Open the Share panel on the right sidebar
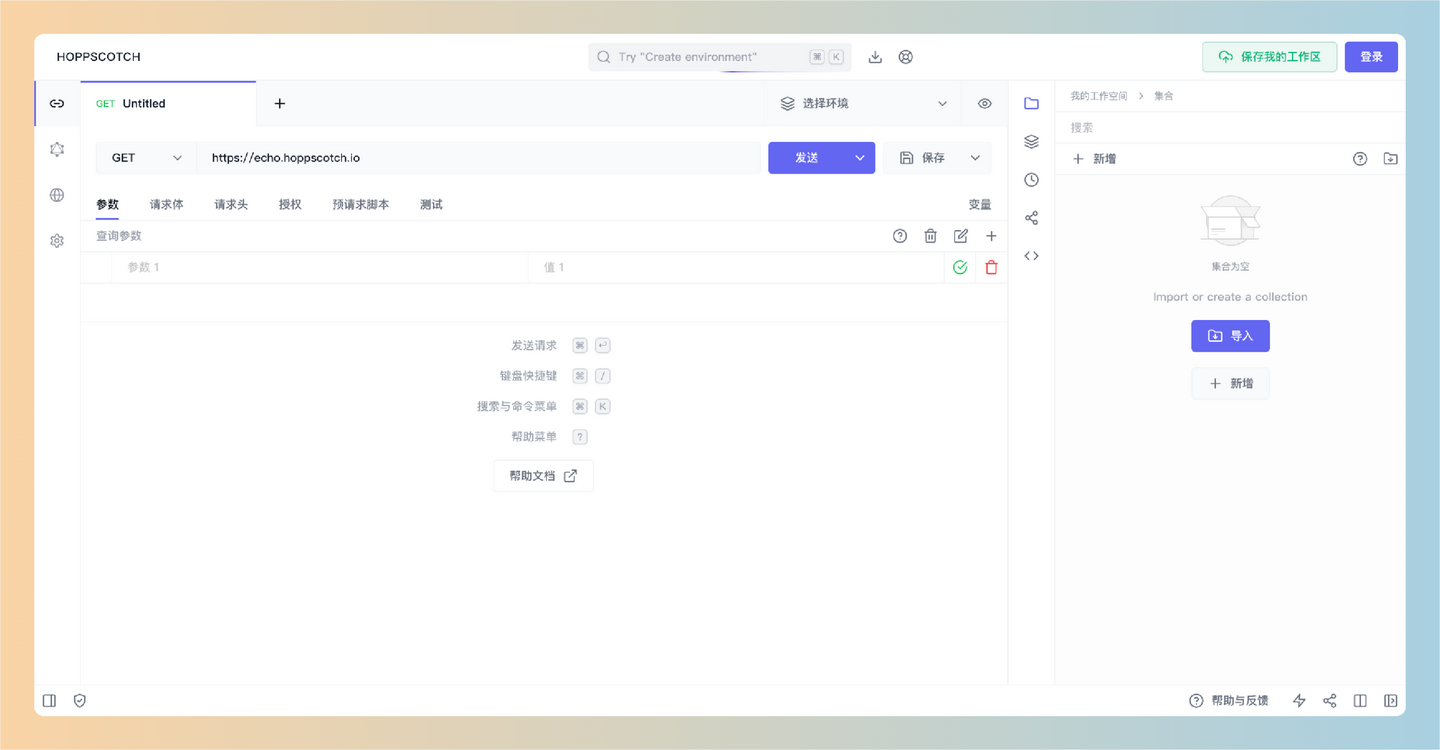The height and width of the screenshot is (750, 1440). pos(1031,217)
